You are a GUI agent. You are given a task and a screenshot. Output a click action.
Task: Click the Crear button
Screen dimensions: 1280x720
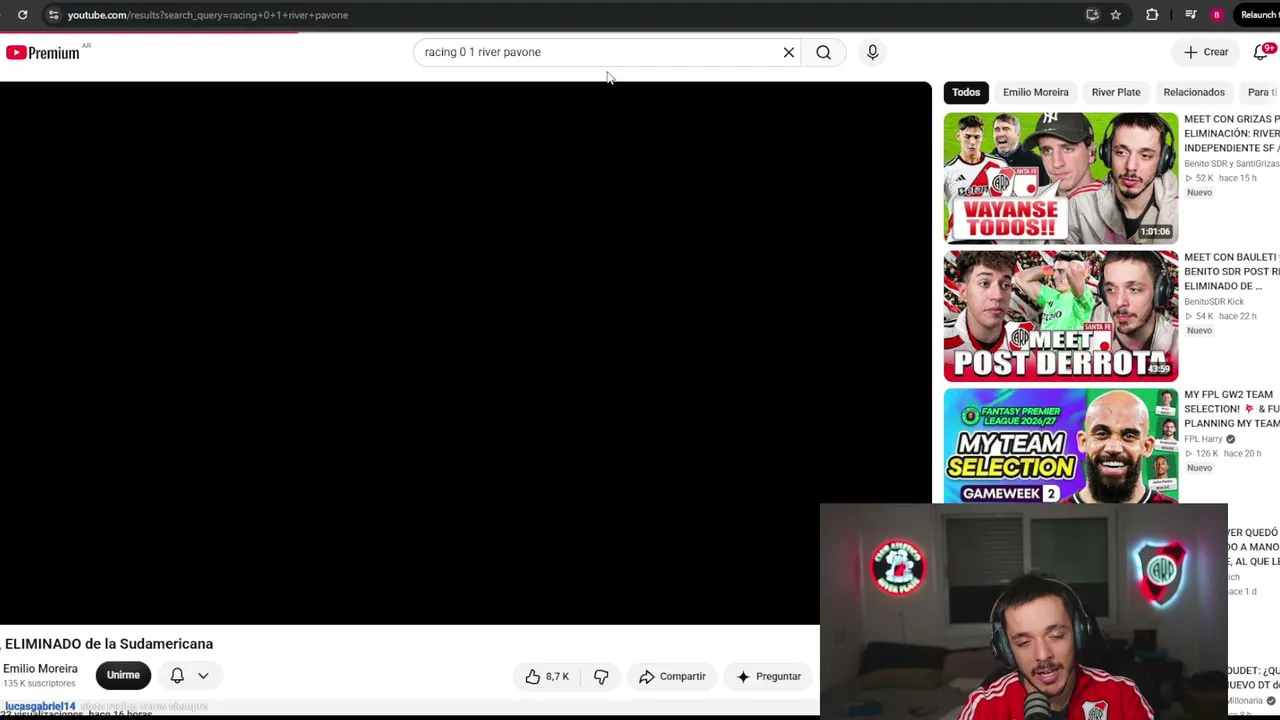[x=1206, y=52]
